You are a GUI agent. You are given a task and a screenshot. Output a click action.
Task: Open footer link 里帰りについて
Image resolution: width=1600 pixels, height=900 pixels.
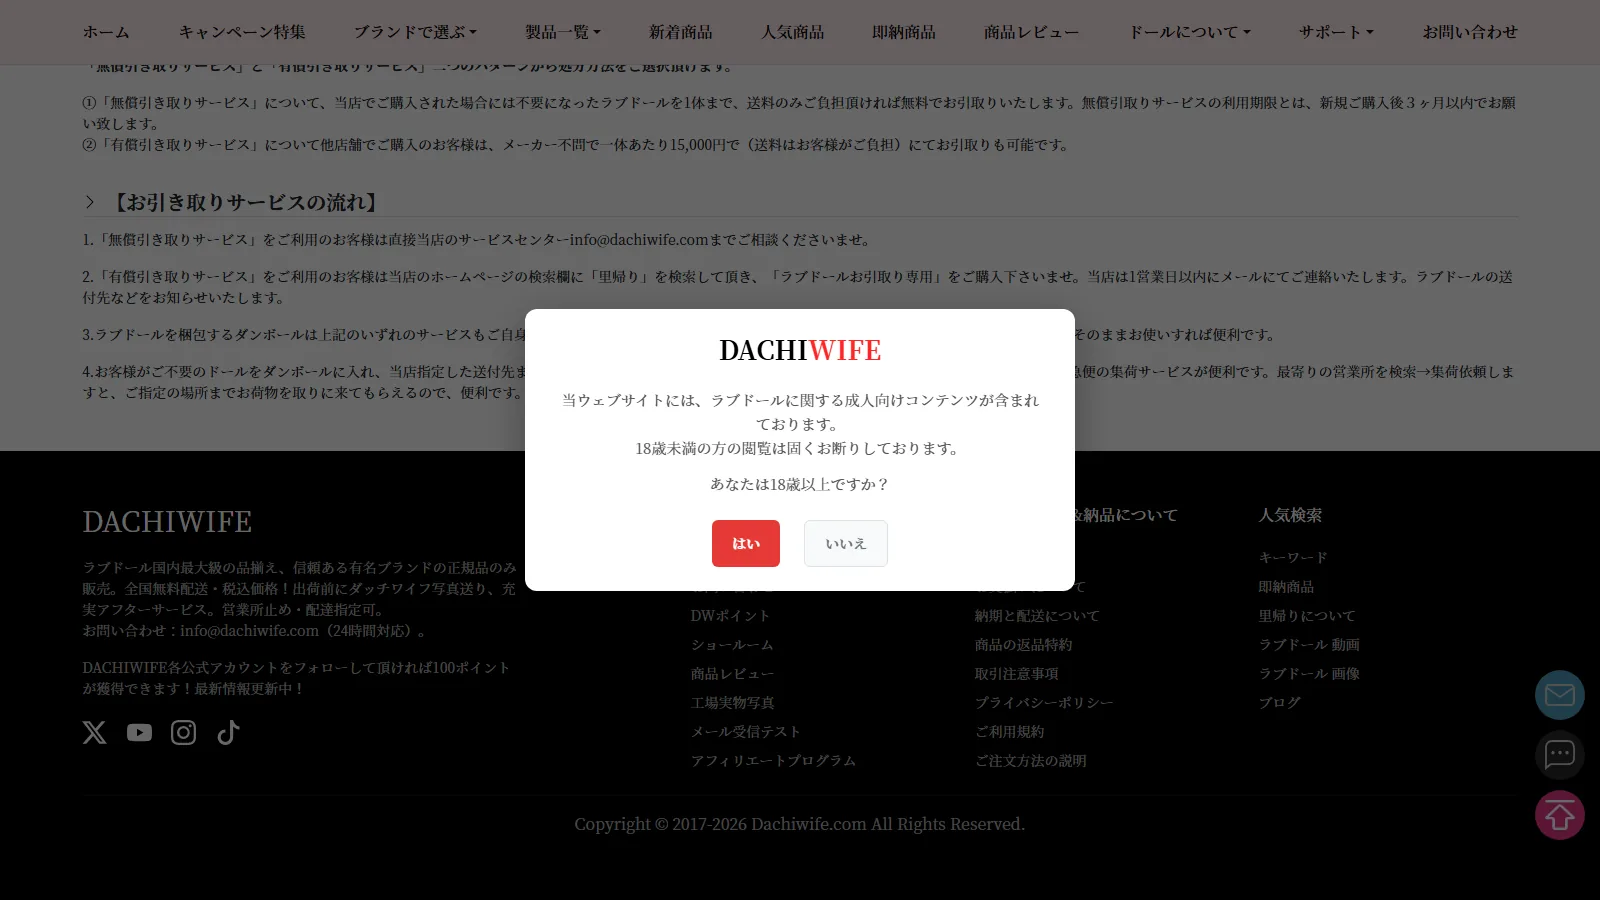point(1308,616)
